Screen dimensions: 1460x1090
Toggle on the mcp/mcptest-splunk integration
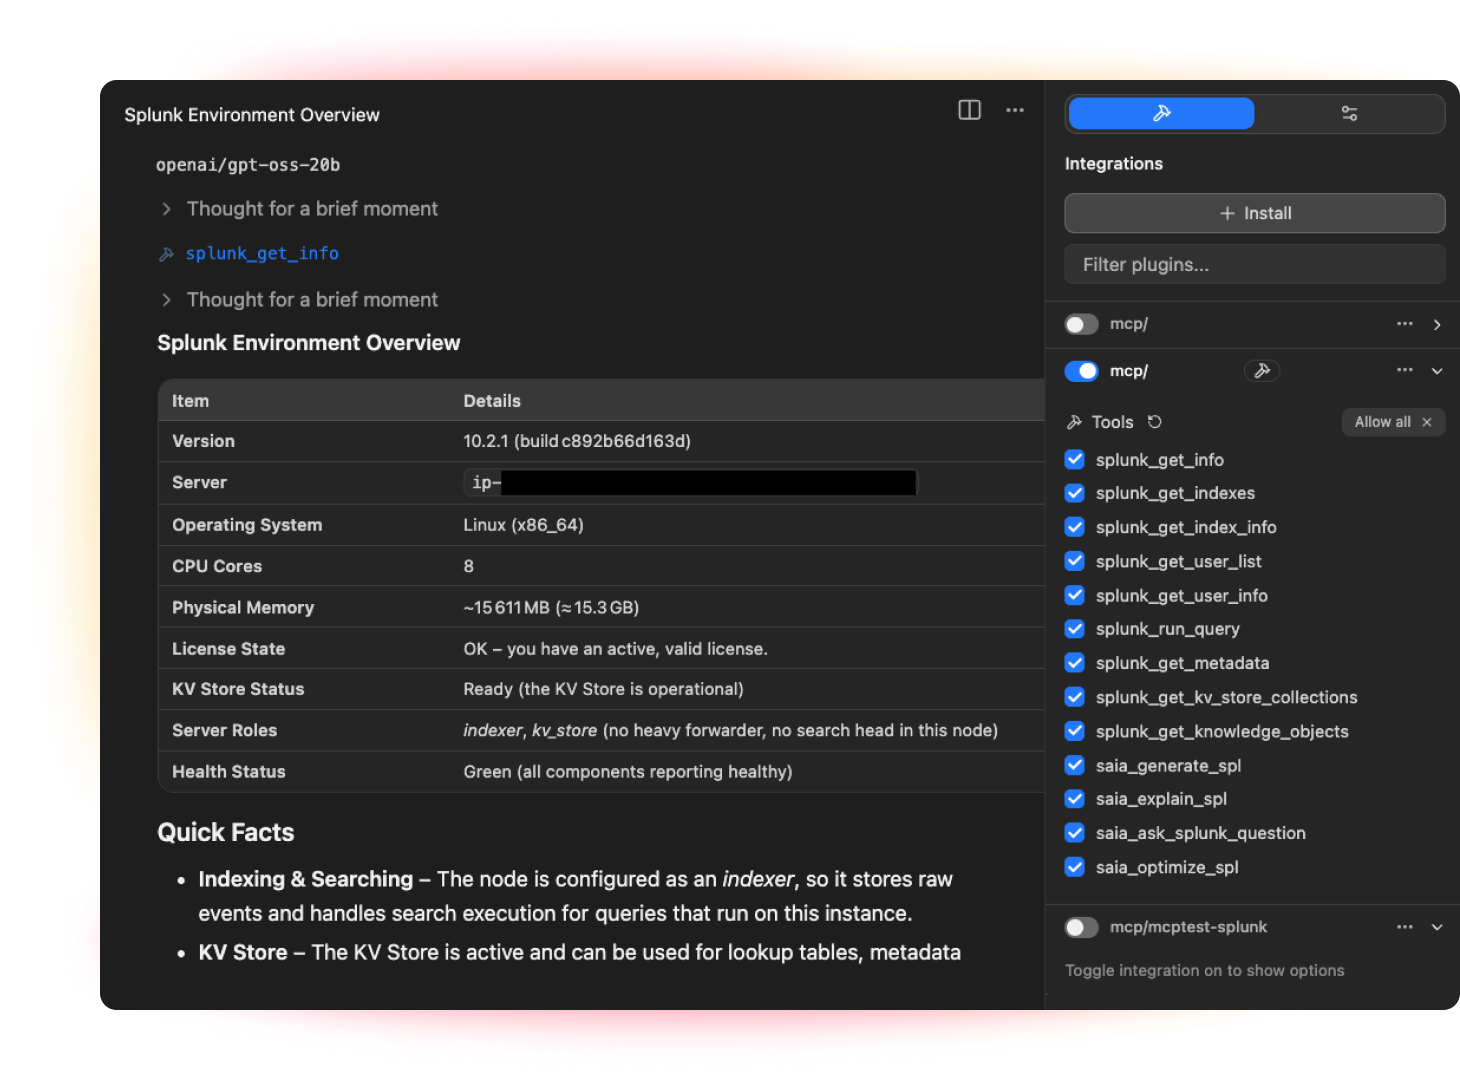click(1081, 927)
